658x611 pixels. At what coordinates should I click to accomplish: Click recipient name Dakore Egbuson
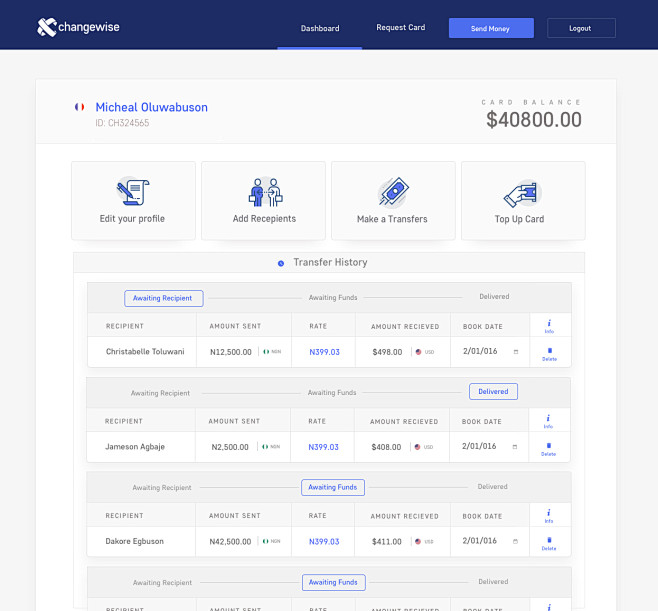pyautogui.click(x=134, y=541)
